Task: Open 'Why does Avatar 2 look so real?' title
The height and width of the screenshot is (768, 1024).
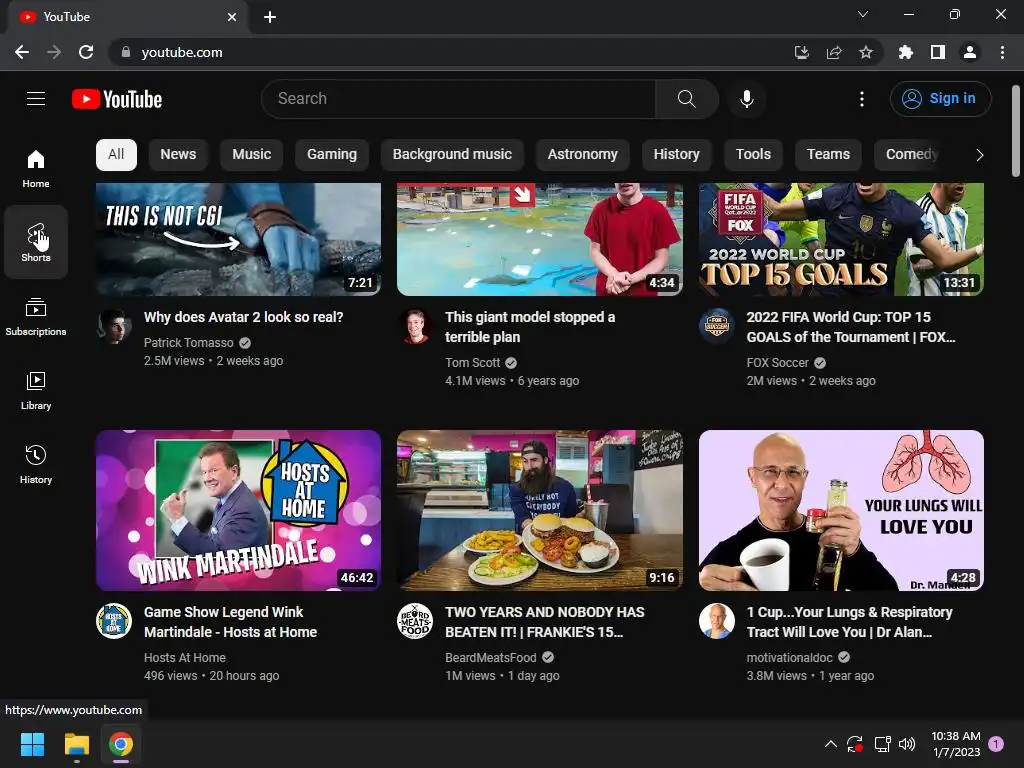Action: click(244, 317)
